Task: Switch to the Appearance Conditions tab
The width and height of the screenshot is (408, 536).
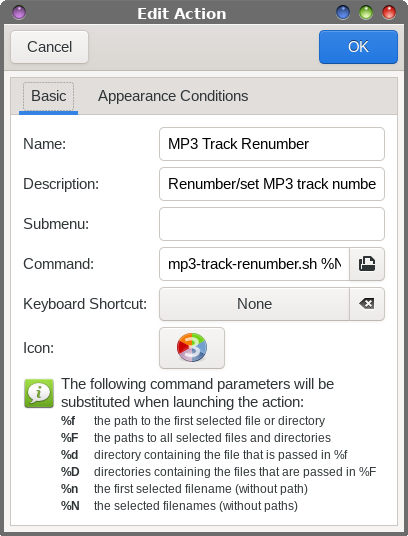Action: (x=173, y=96)
